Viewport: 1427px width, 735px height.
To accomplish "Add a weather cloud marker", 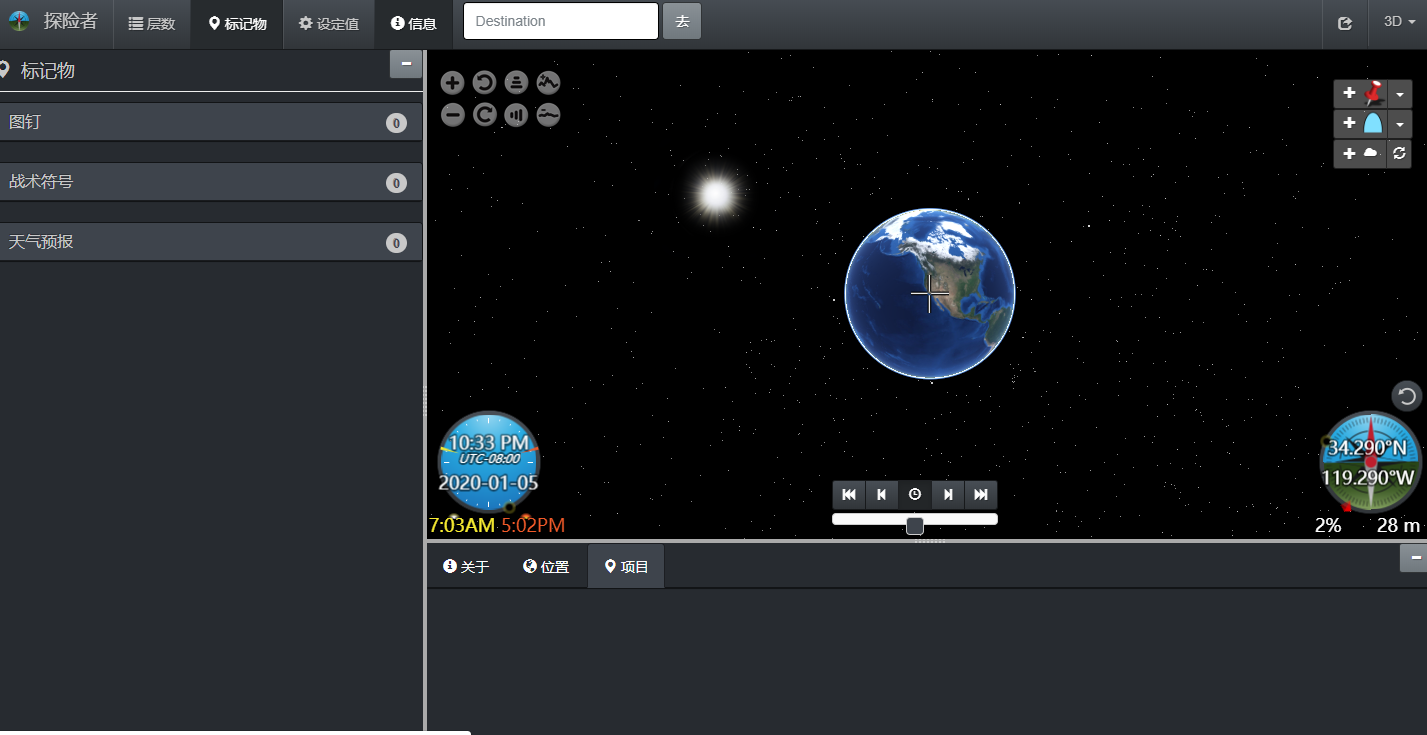I will point(1360,154).
